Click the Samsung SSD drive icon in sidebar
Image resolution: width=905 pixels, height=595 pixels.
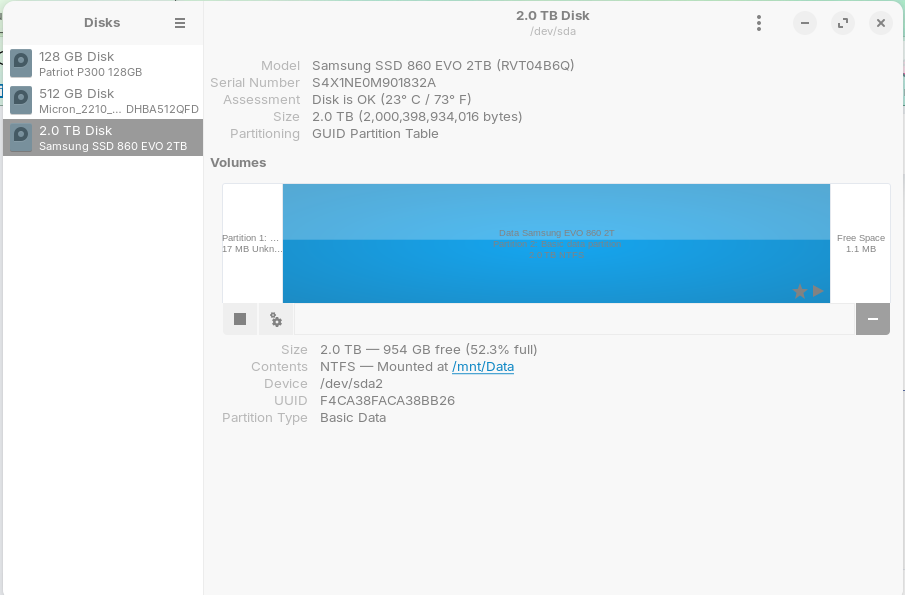[x=20, y=137]
